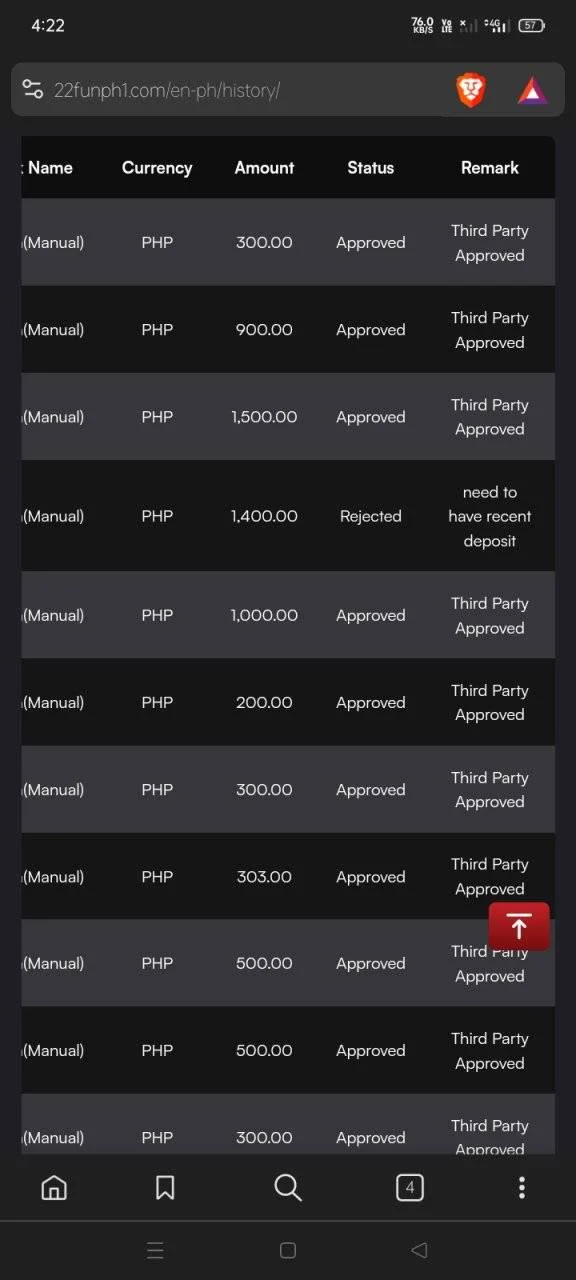576x1280 pixels.
Task: Tap the search magnifier icon
Action: pyautogui.click(x=287, y=1187)
